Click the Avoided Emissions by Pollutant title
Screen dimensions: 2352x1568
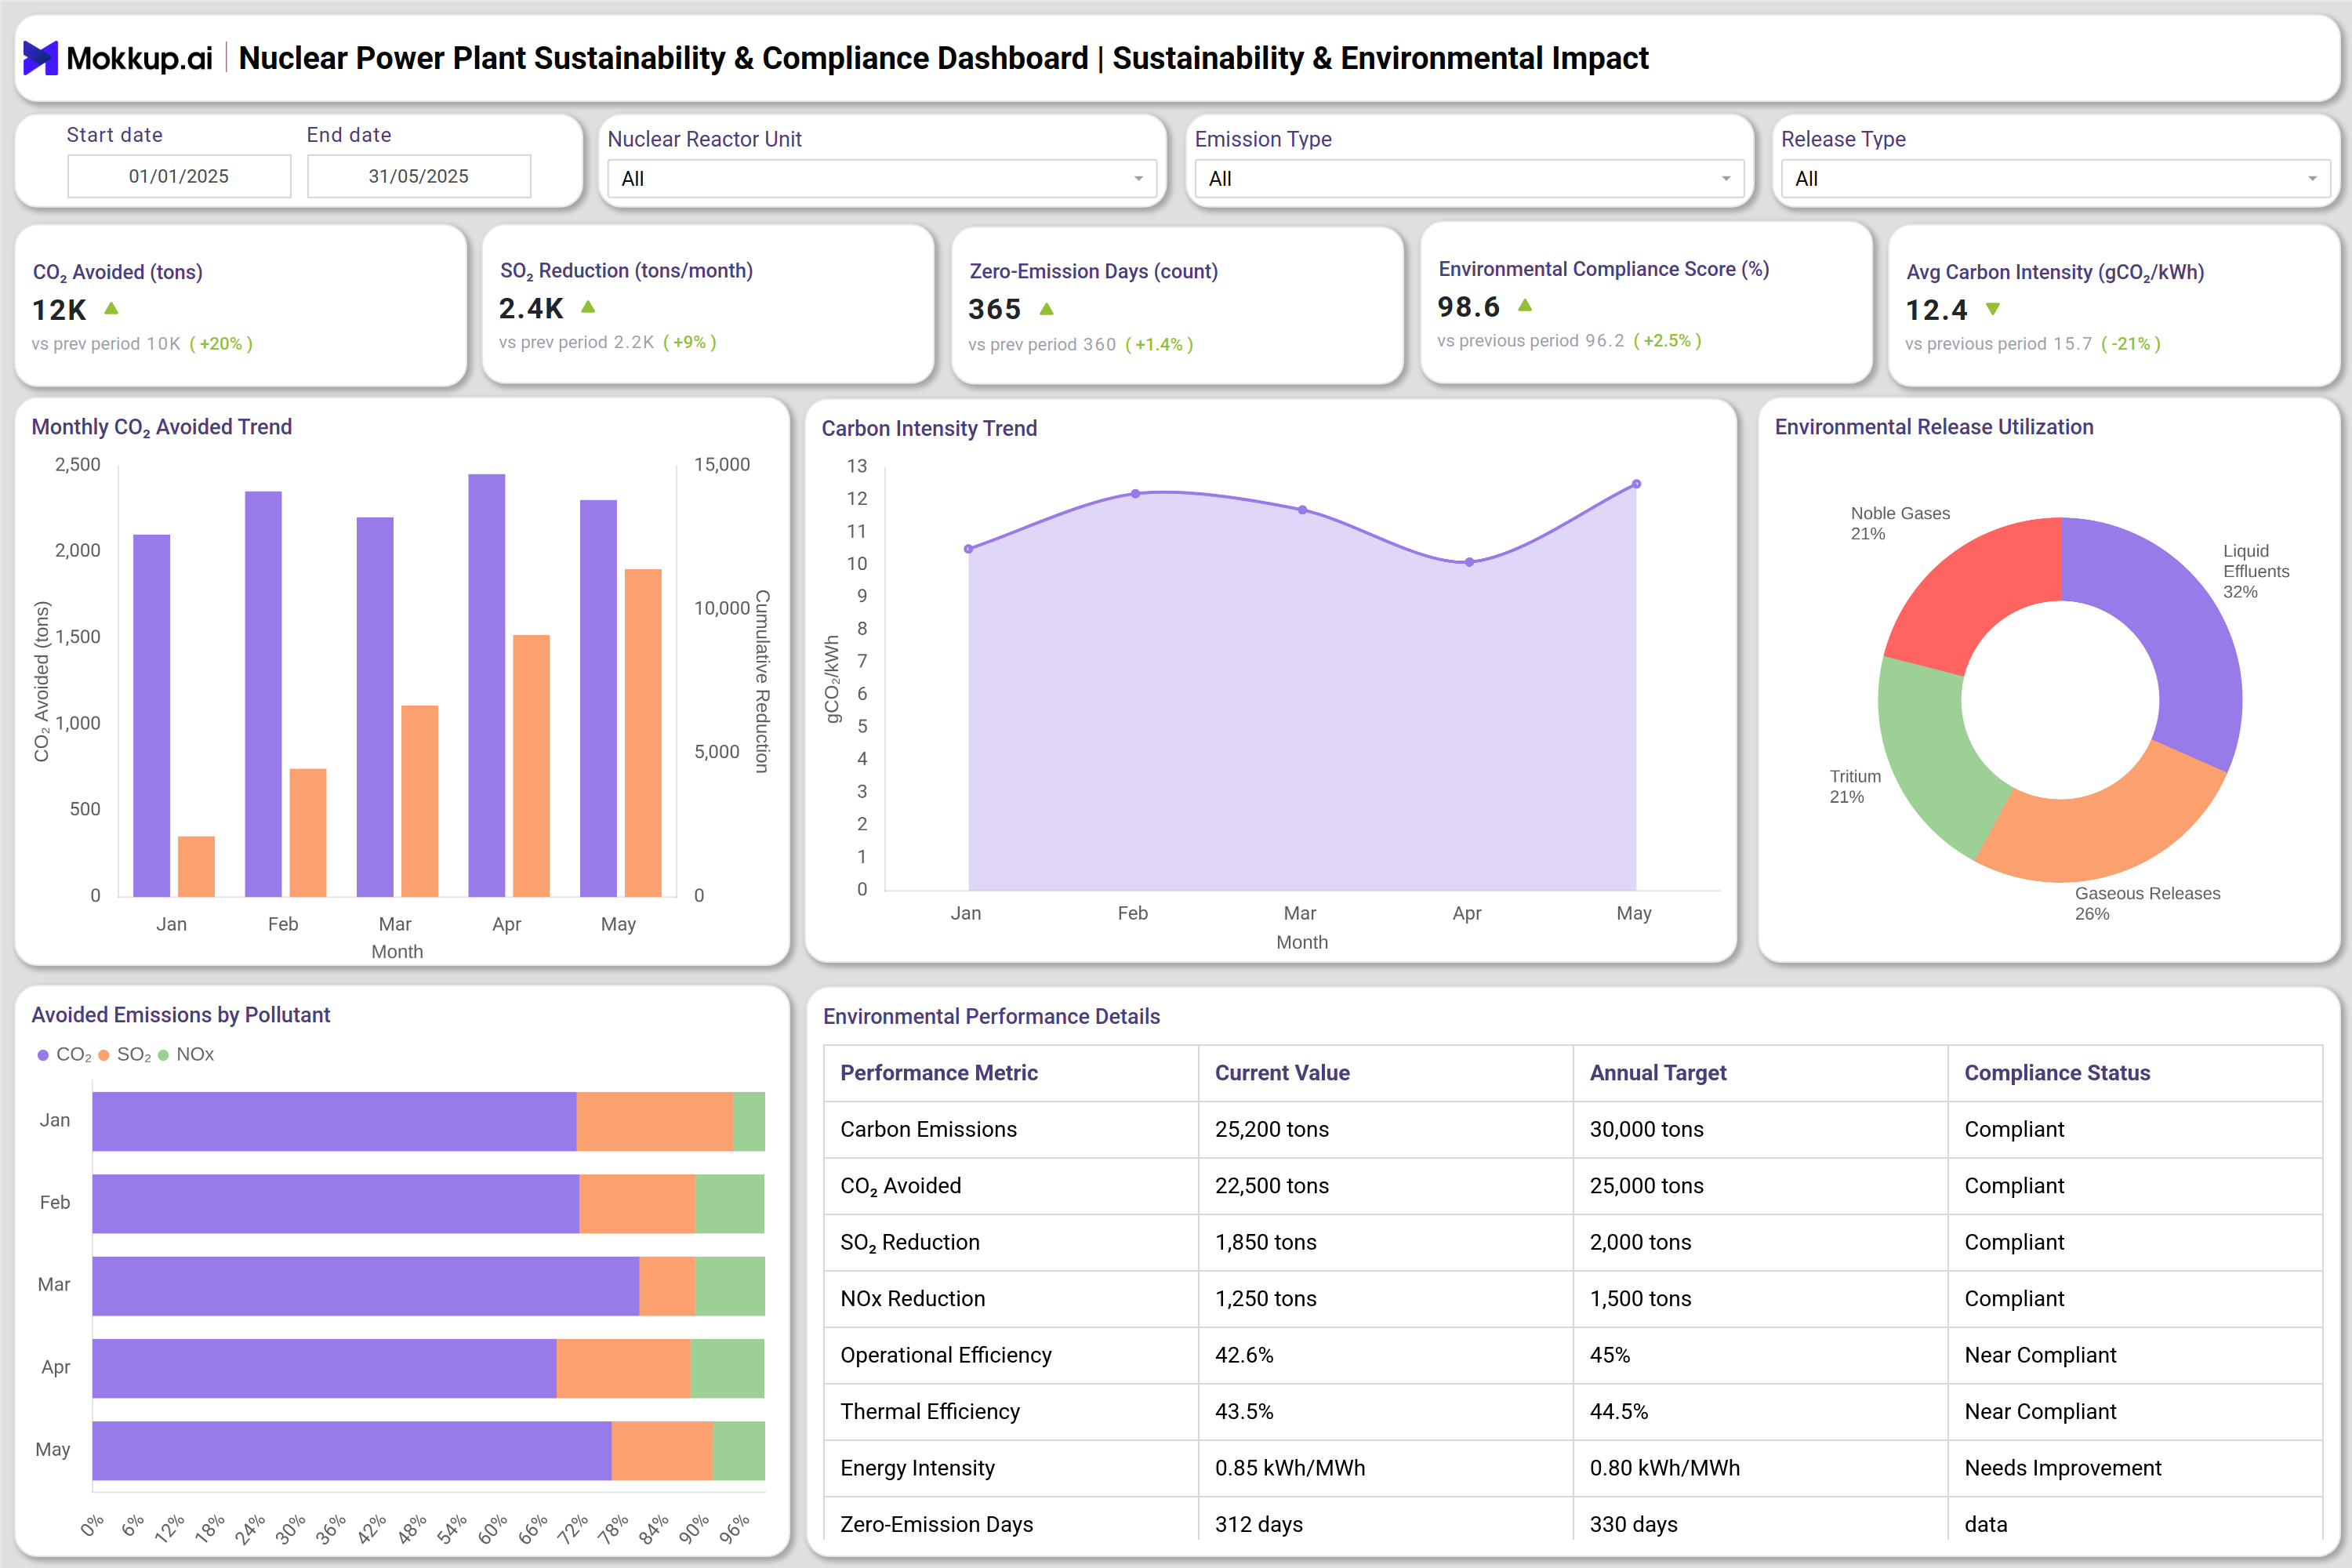coord(181,1015)
